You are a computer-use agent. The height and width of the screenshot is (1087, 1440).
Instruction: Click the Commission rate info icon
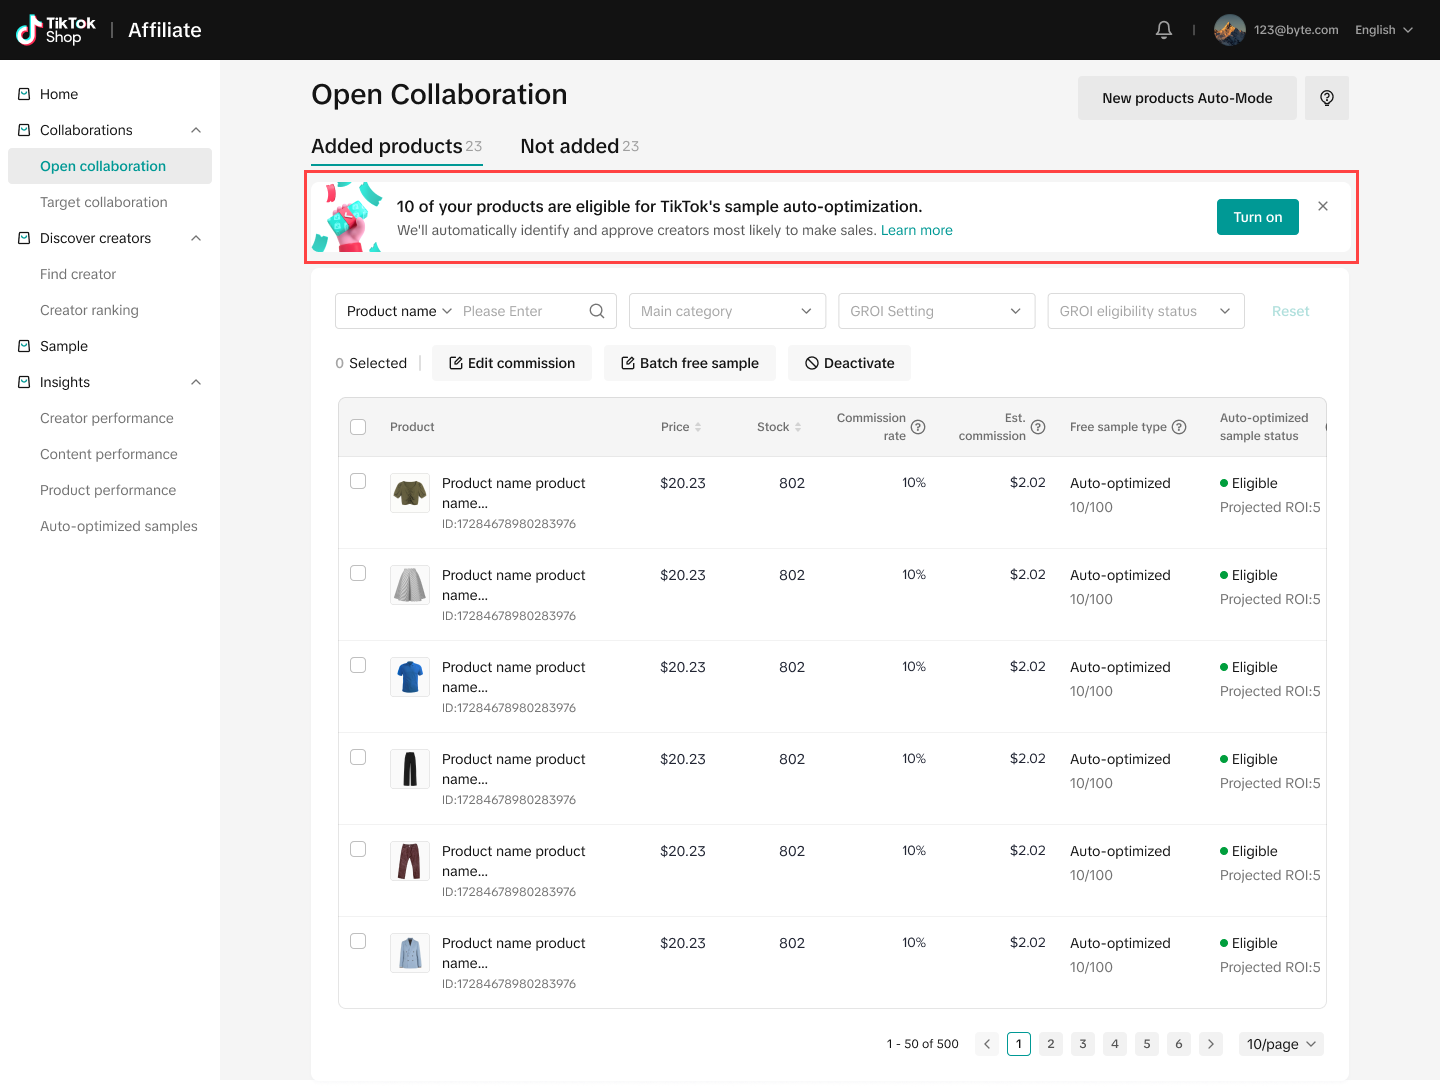[x=918, y=427]
